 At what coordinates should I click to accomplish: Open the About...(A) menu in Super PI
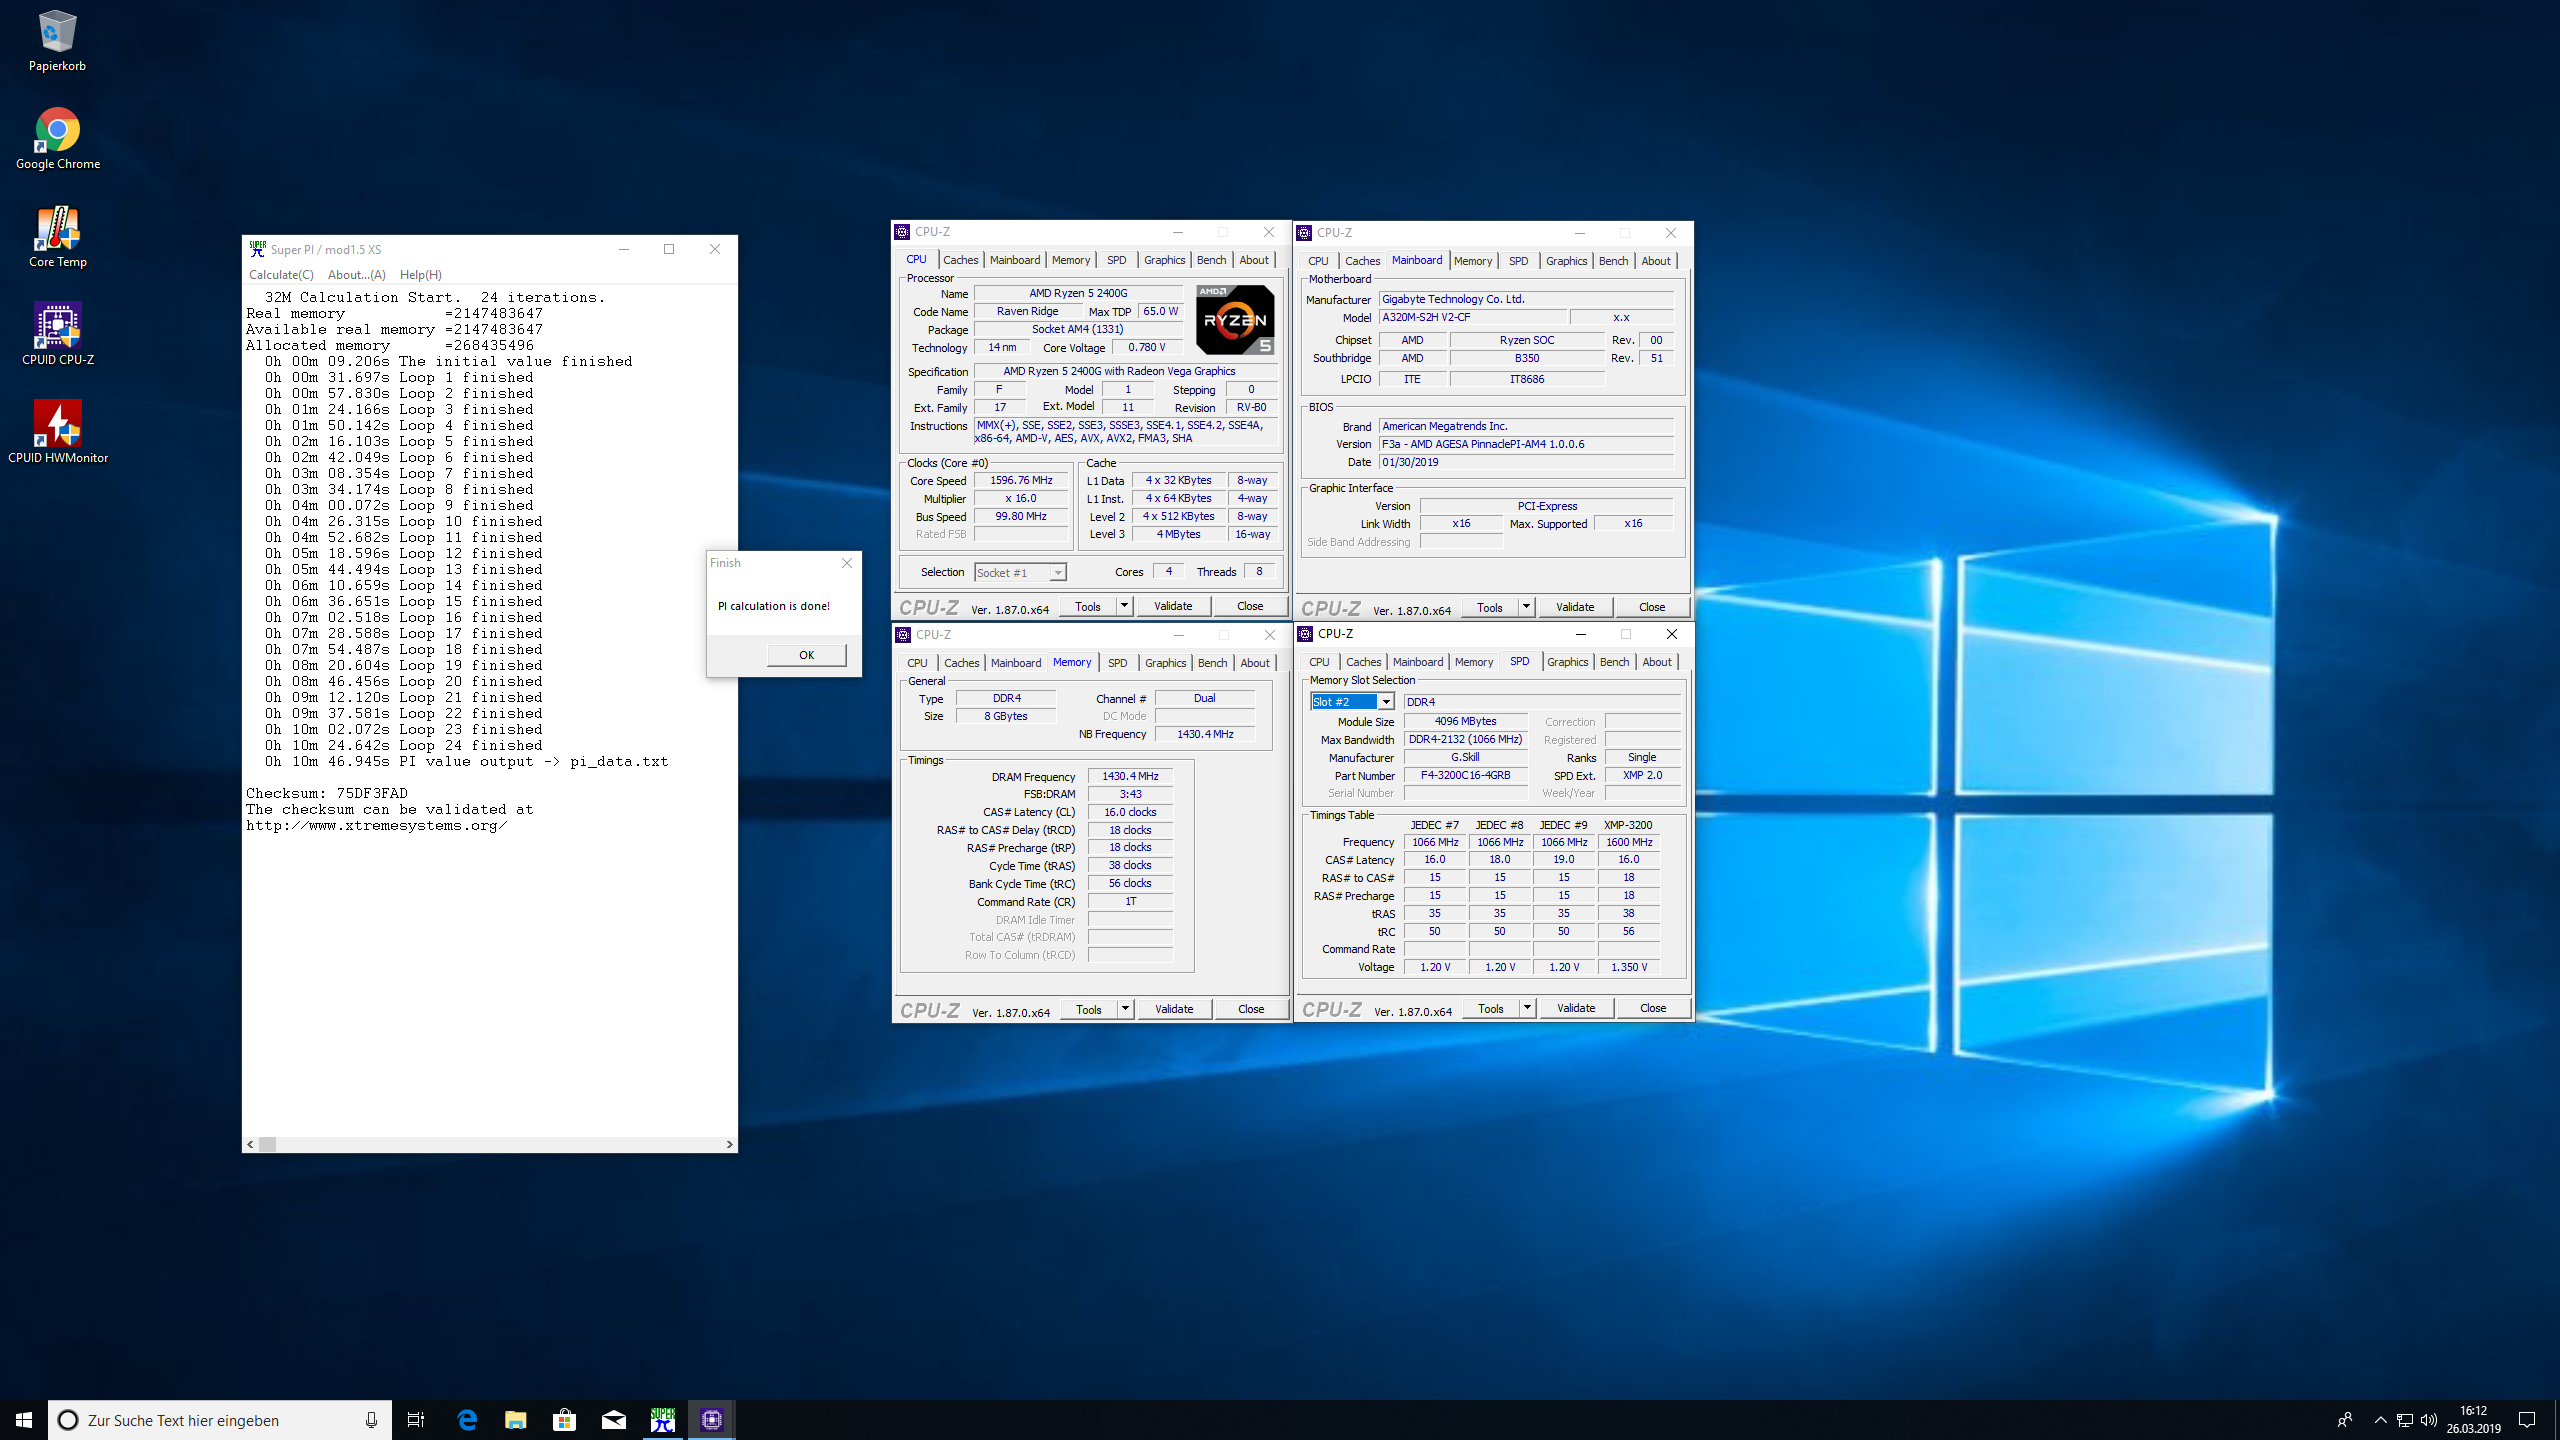(356, 275)
